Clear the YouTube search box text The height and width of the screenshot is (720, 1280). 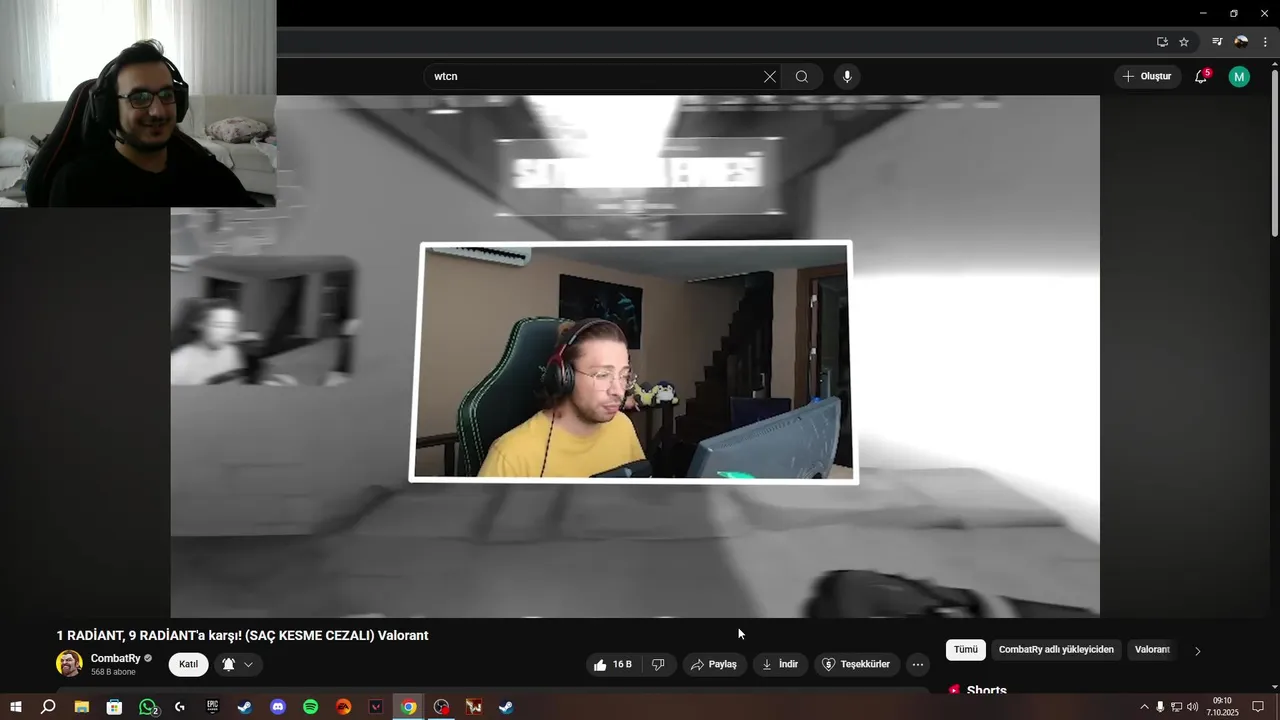[770, 77]
